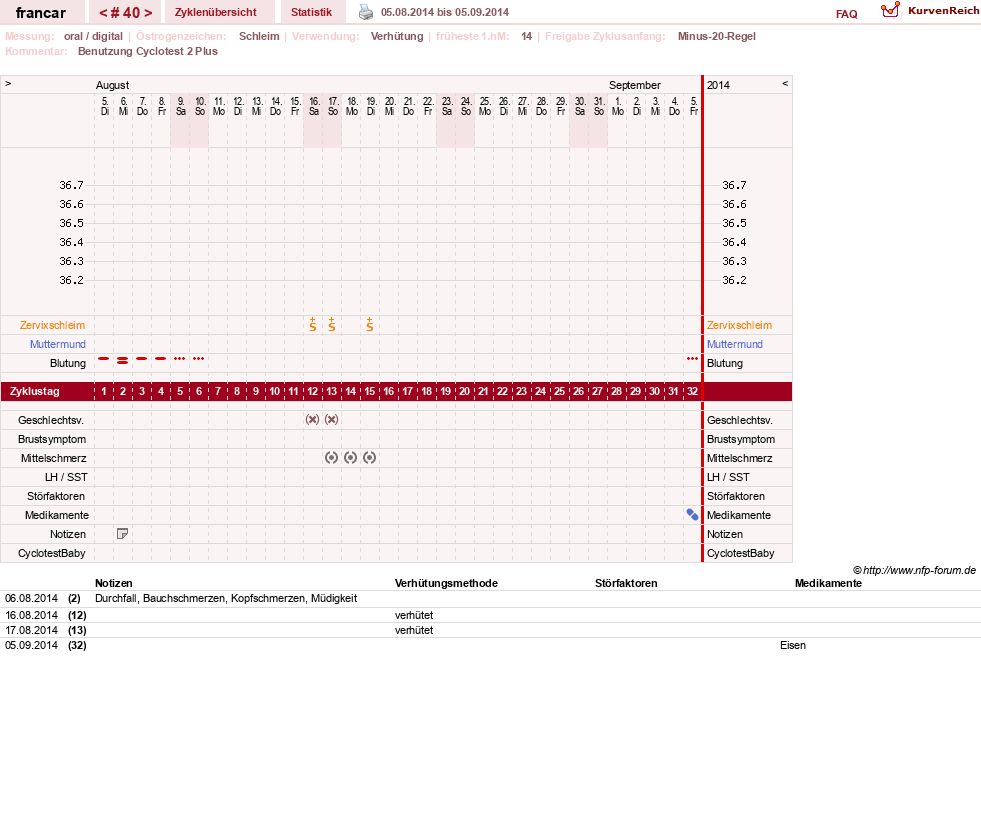The height and width of the screenshot is (822, 981).
Task: Click the Zervixschleim S+ symbol on August 17
Action: [332, 325]
